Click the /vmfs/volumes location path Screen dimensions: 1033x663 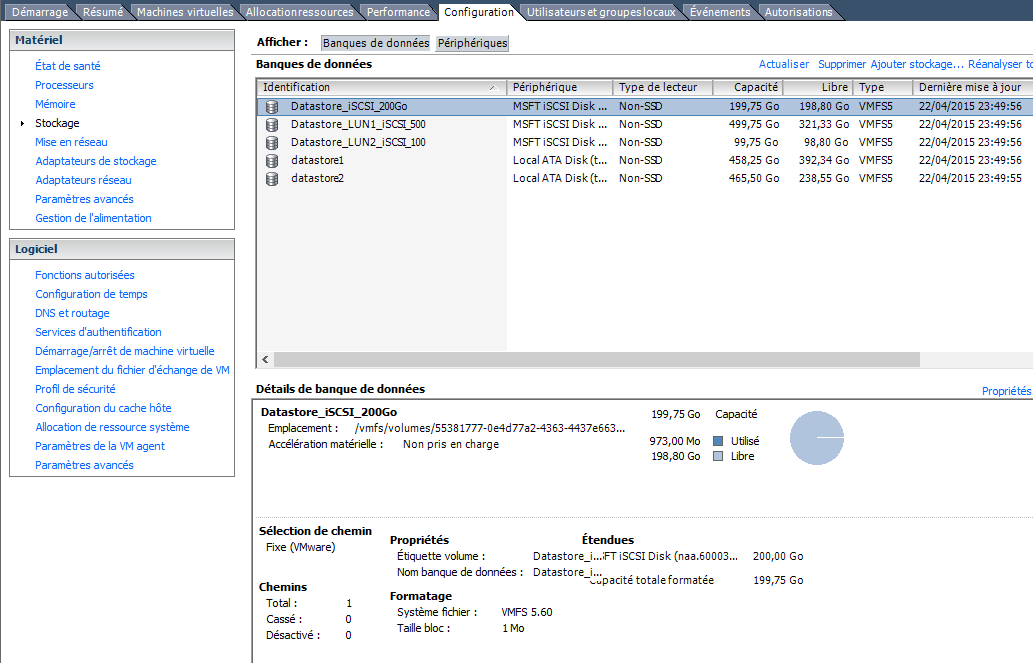pos(489,428)
